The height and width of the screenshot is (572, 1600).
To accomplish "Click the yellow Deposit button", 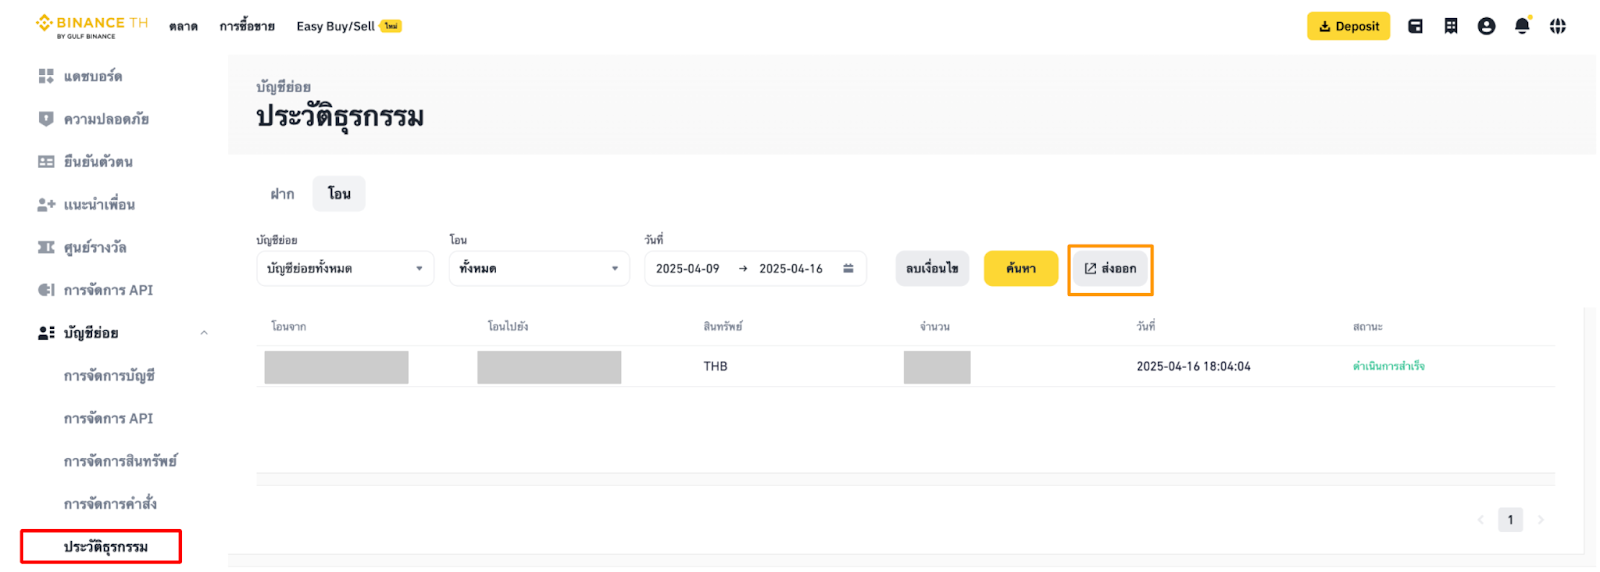I will (x=1347, y=26).
